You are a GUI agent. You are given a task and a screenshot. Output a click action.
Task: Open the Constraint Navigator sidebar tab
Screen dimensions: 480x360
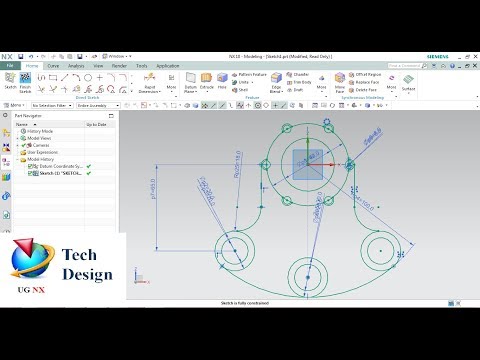click(6, 147)
